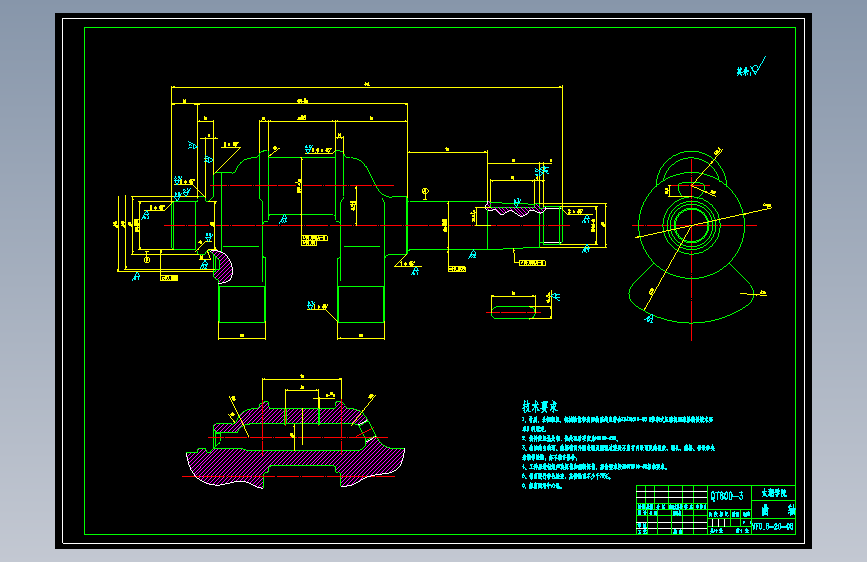Click the left counterweight rectangle
Viewport: 867px width, 562px height.
coord(242,304)
